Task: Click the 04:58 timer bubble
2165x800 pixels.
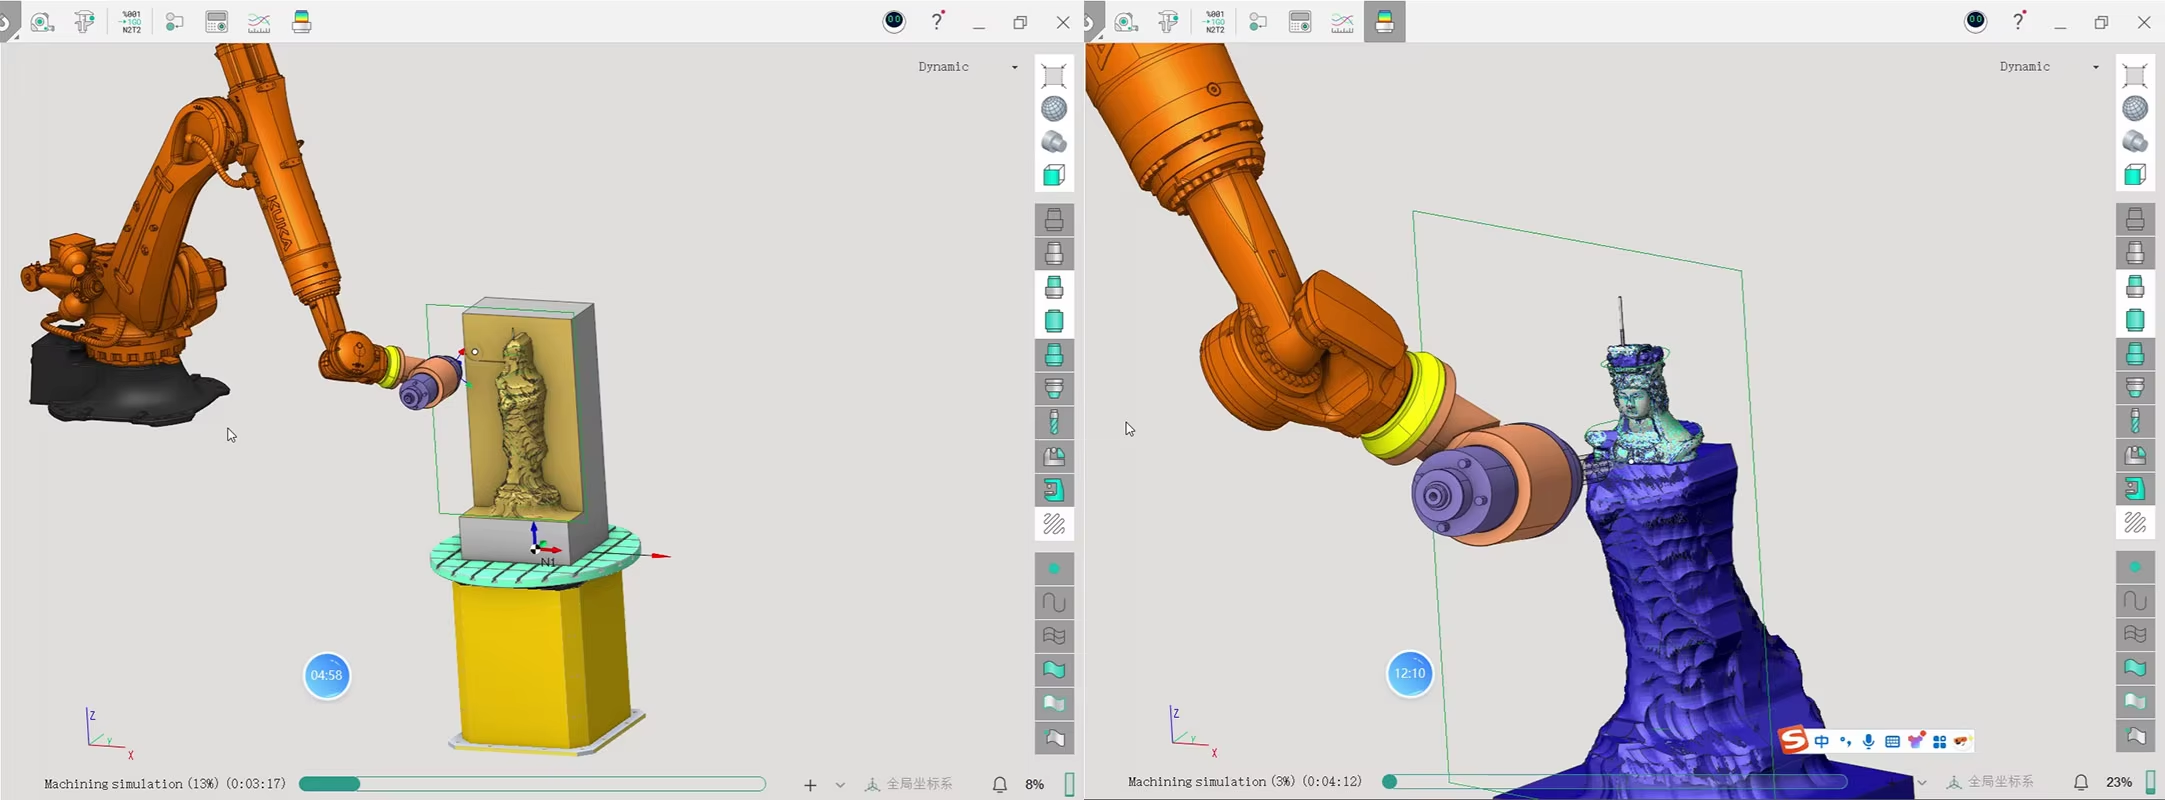Action: 326,676
